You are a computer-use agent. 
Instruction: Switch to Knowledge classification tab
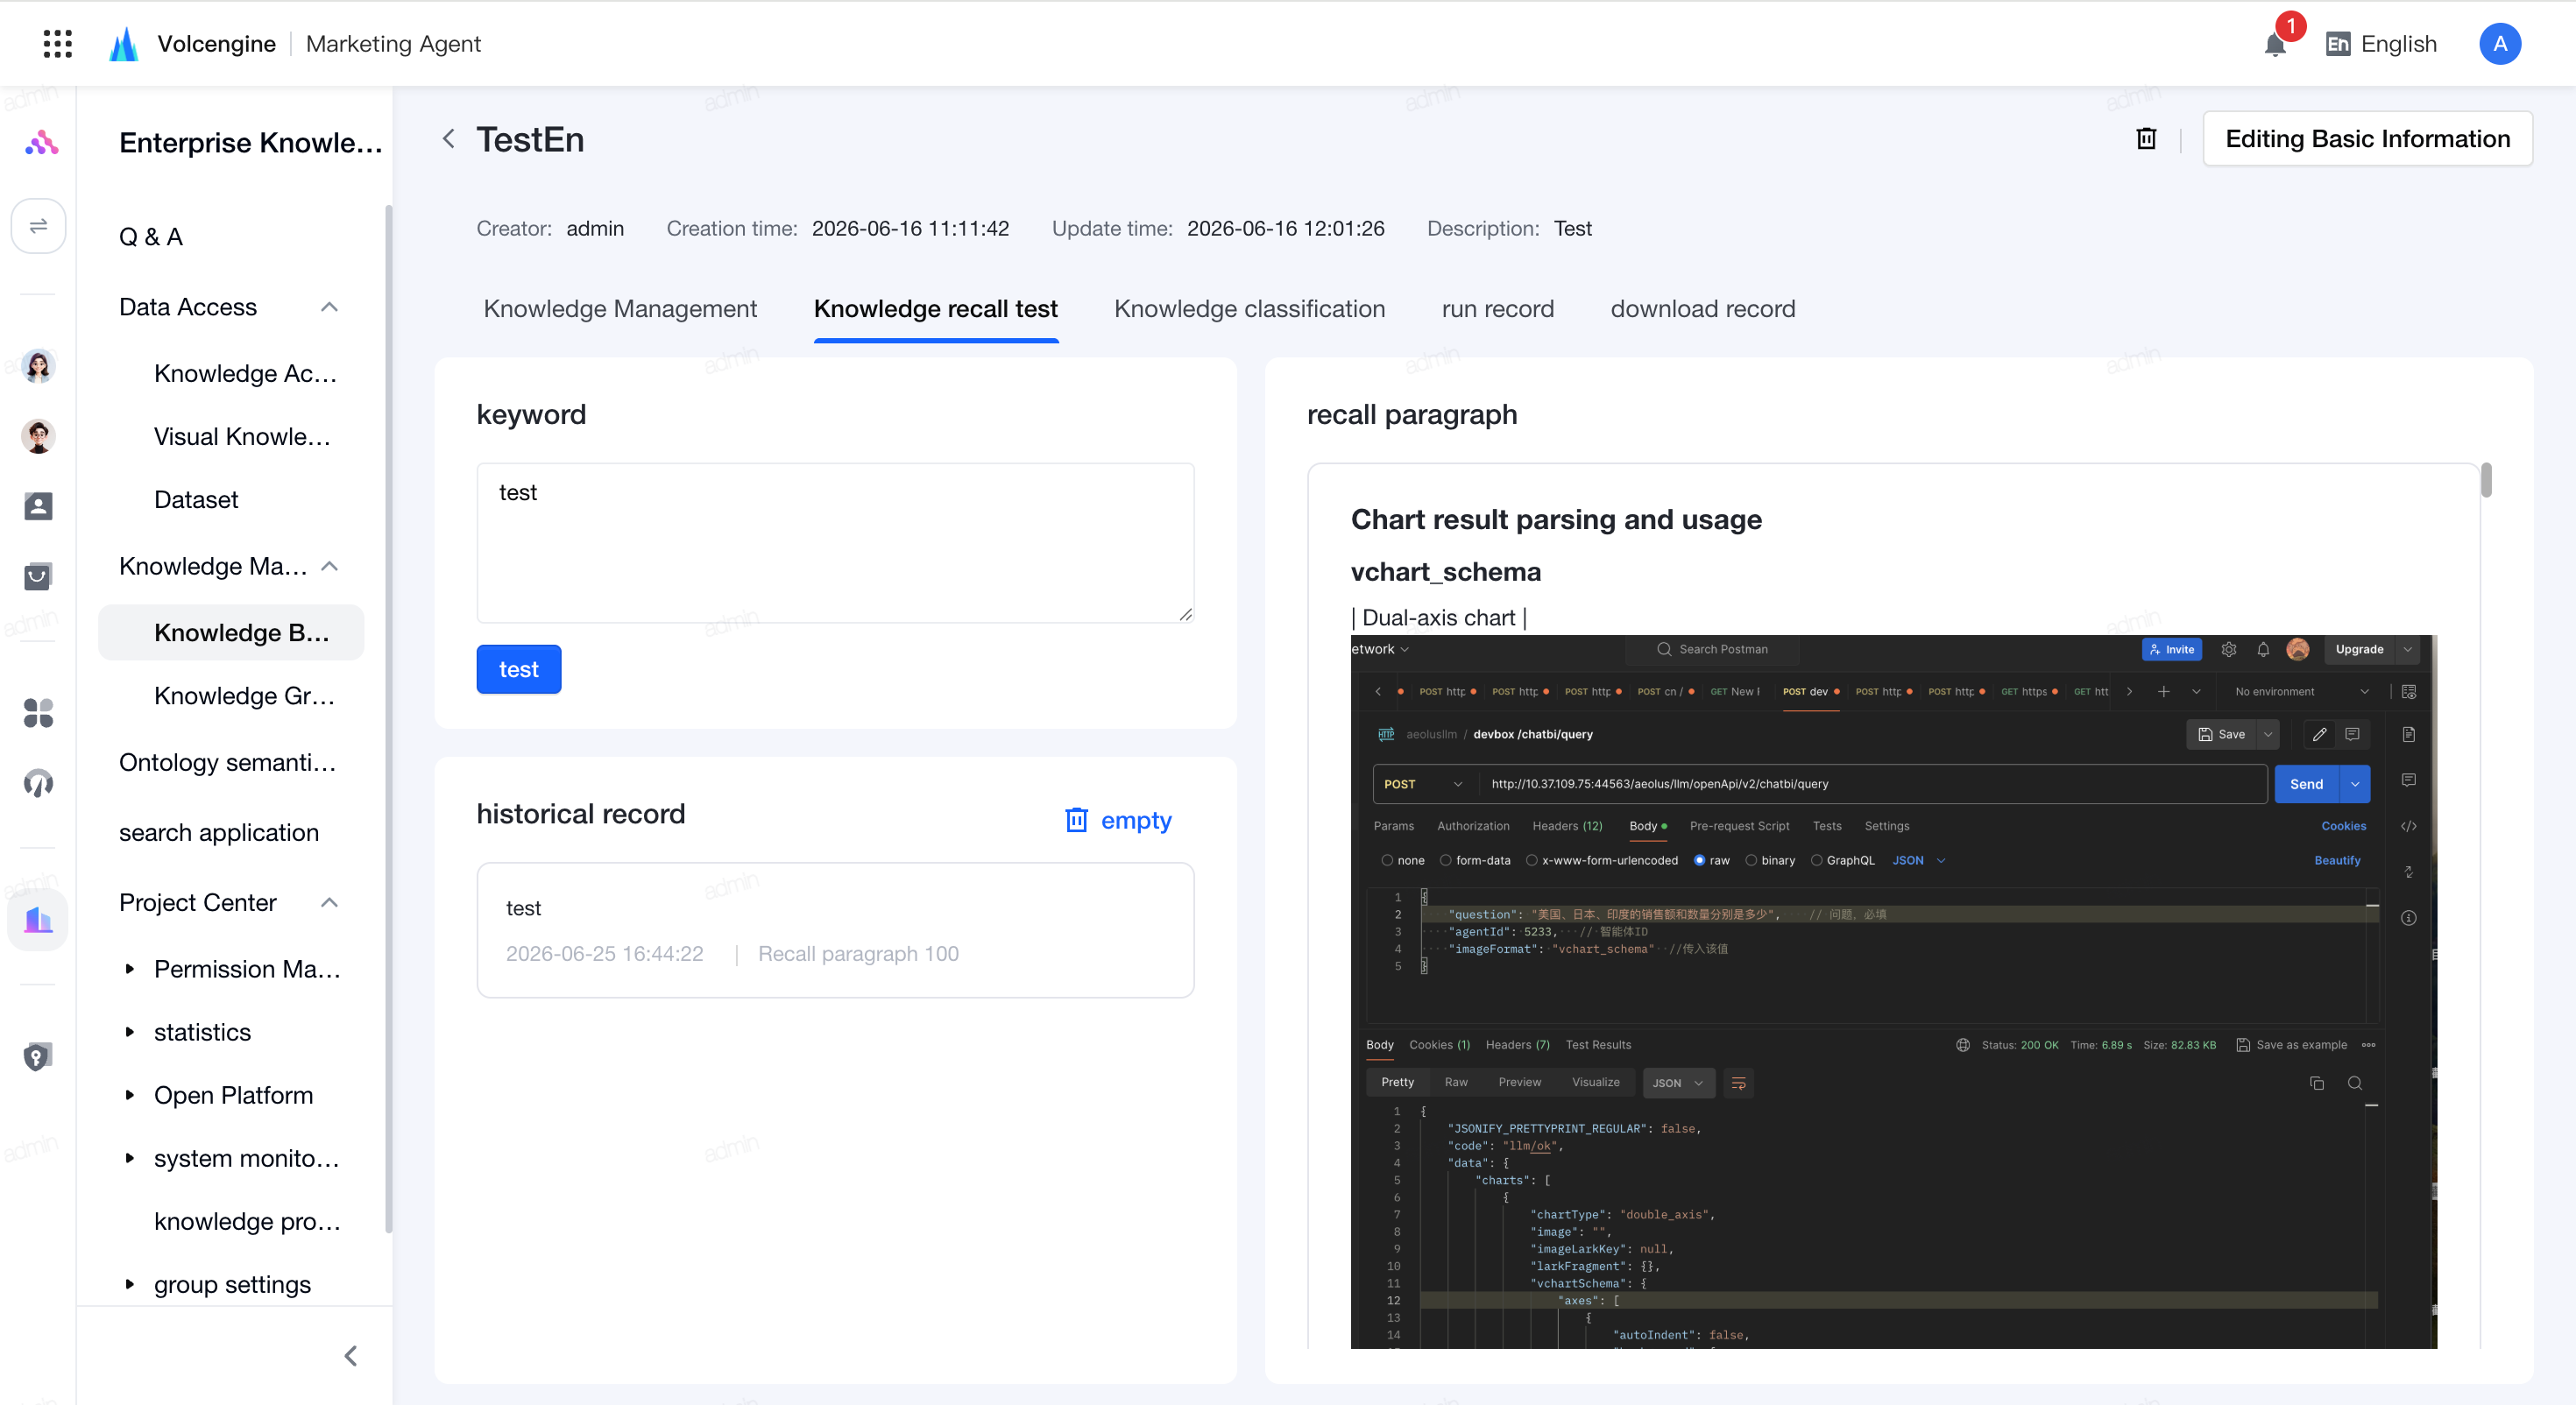click(x=1249, y=309)
